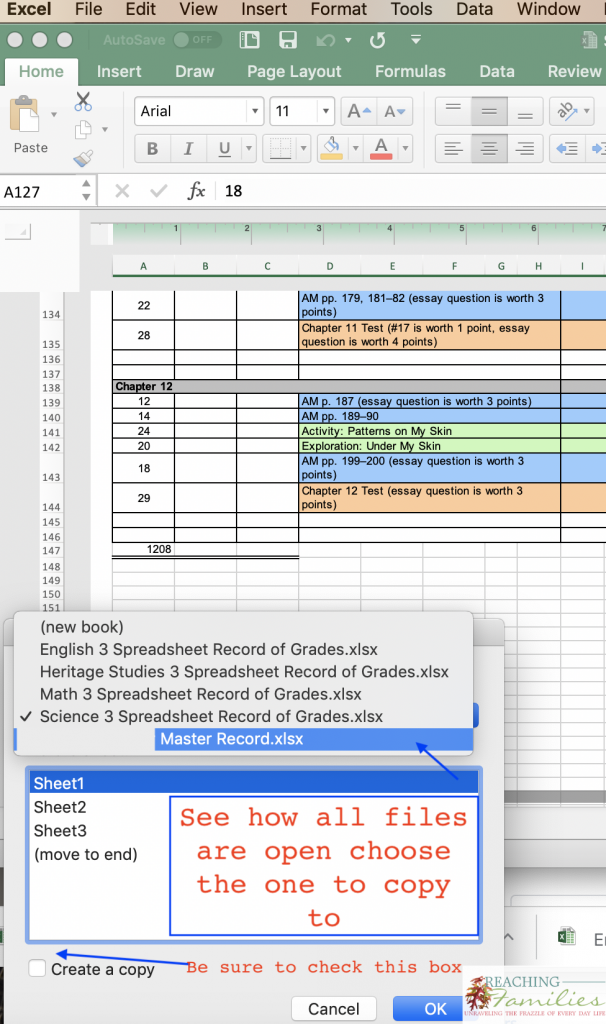Align text to middle vertically
This screenshot has height=1024, width=606.
(489, 111)
